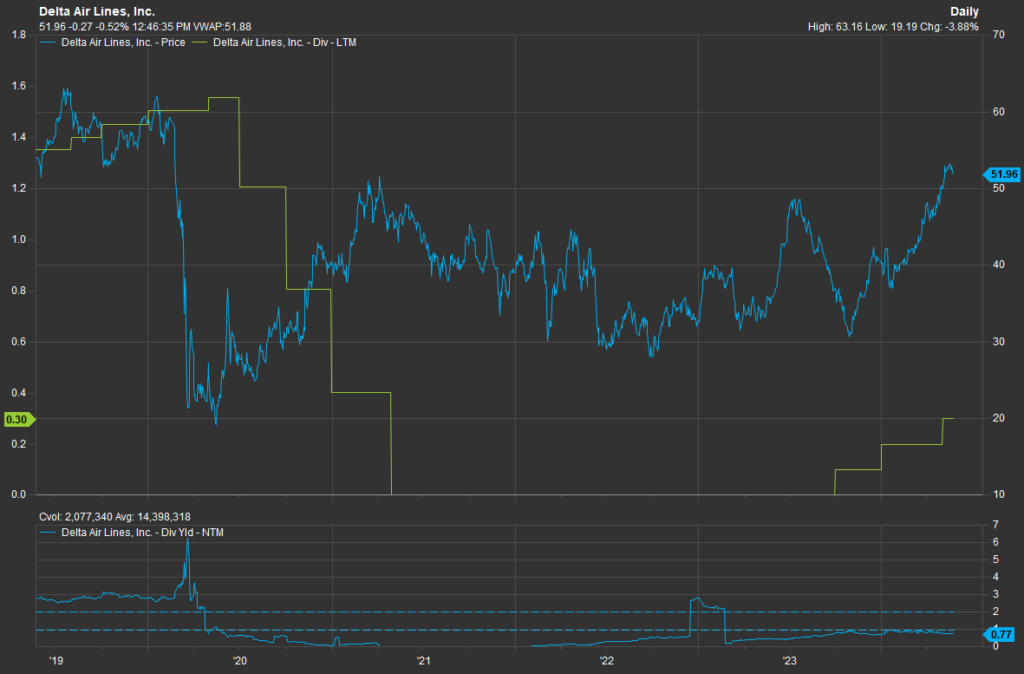Screen dimensions: 1024x674
Task: Click the 50 label on price axis
Action: (999, 189)
